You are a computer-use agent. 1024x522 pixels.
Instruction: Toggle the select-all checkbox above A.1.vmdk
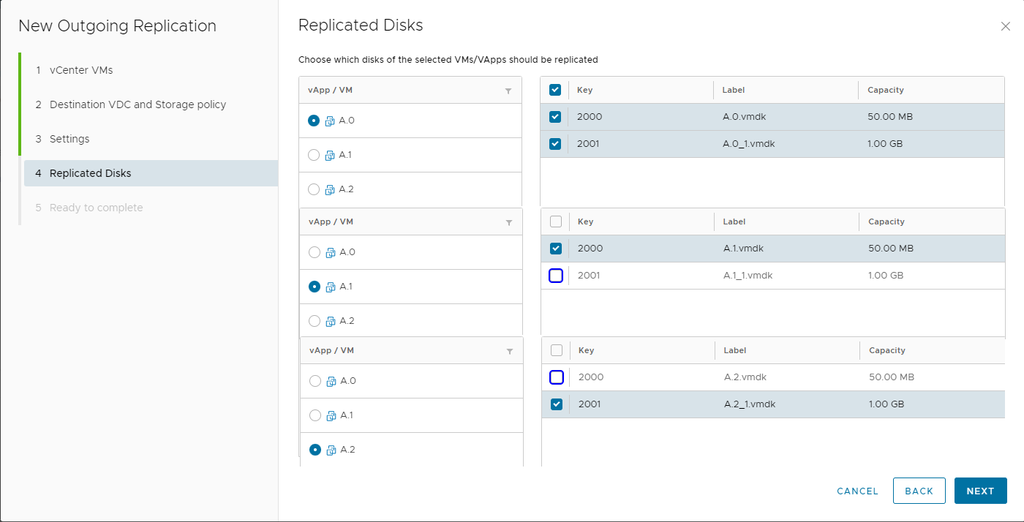click(x=556, y=222)
